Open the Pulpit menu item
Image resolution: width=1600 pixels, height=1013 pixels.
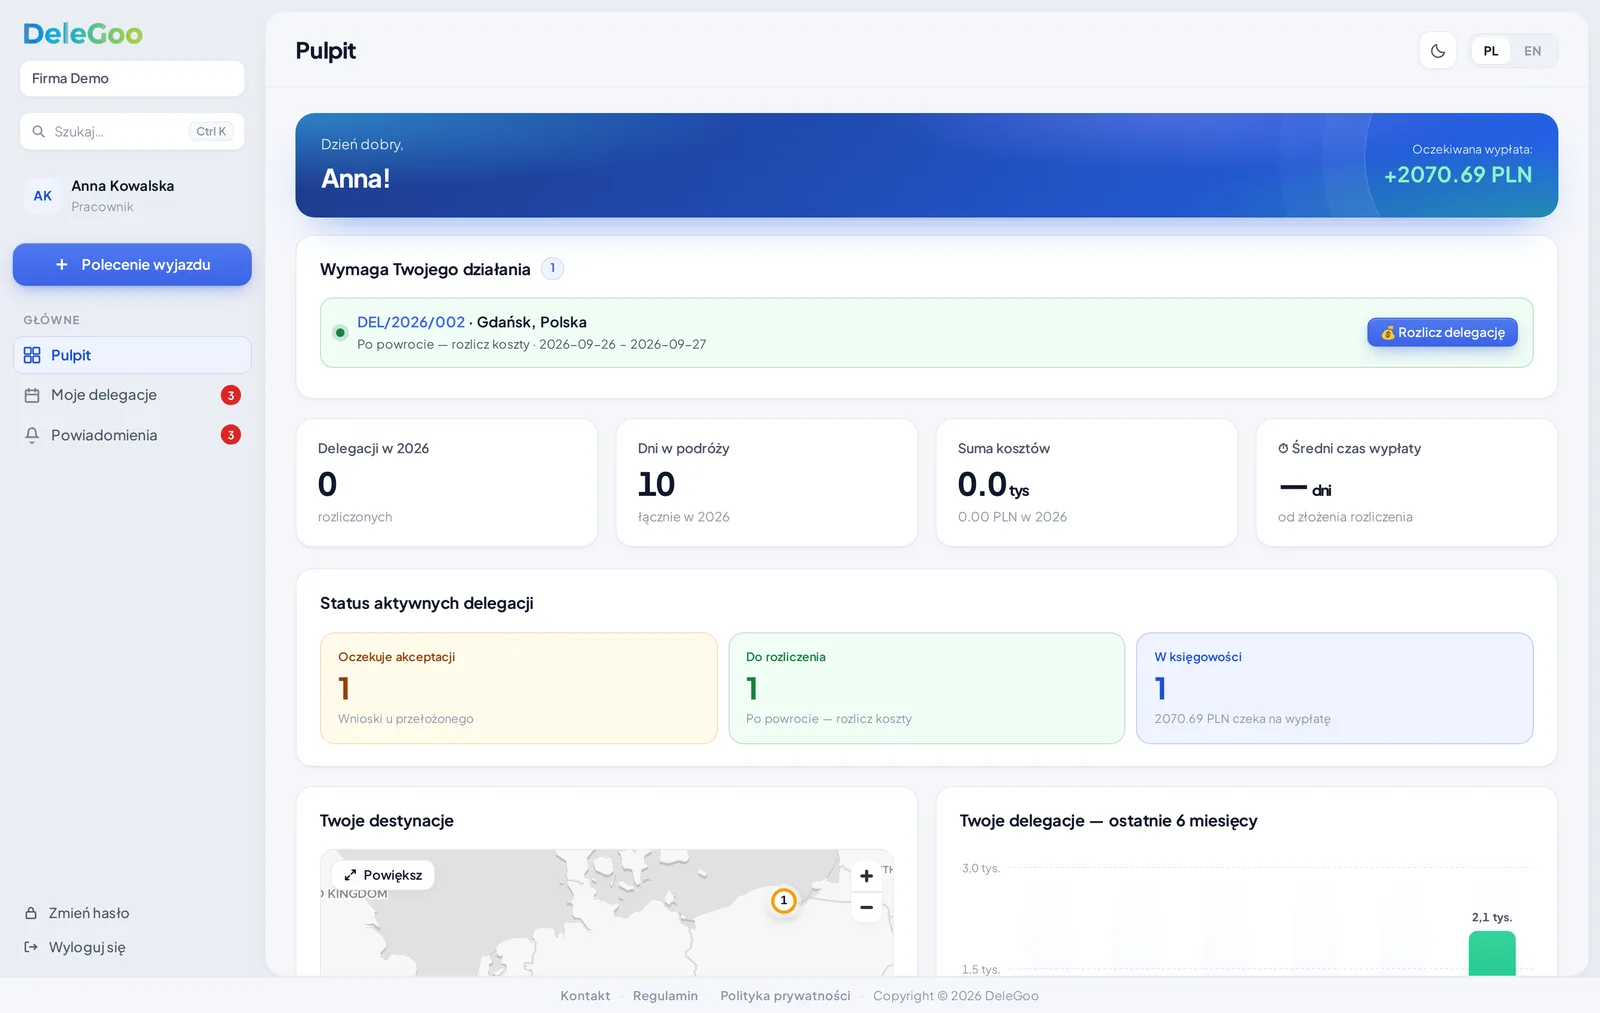pyautogui.click(x=132, y=355)
